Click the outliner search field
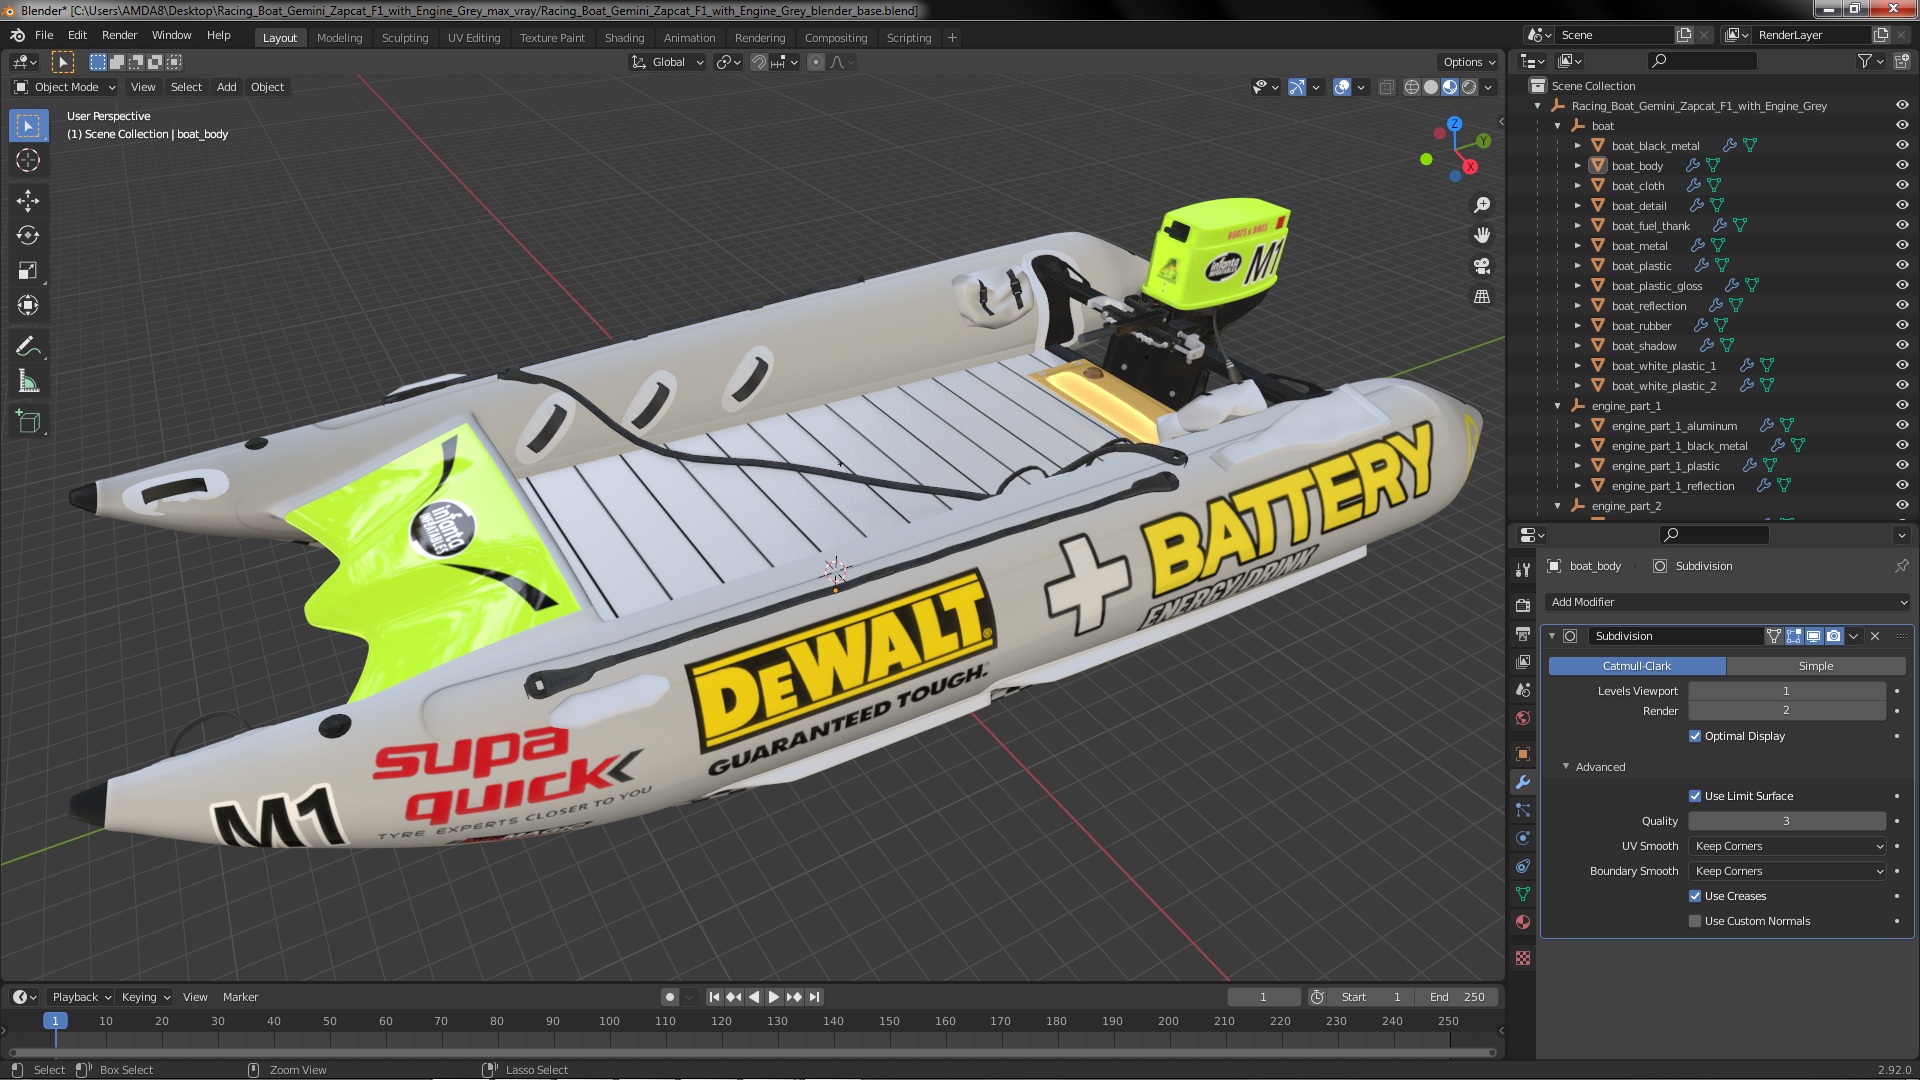 click(x=1702, y=61)
